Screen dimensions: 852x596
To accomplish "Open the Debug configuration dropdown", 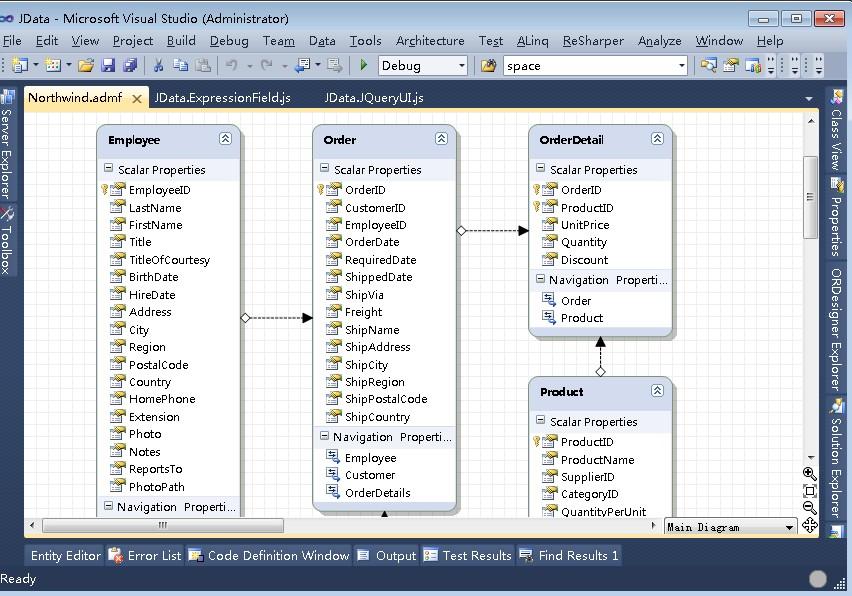I will pos(461,66).
